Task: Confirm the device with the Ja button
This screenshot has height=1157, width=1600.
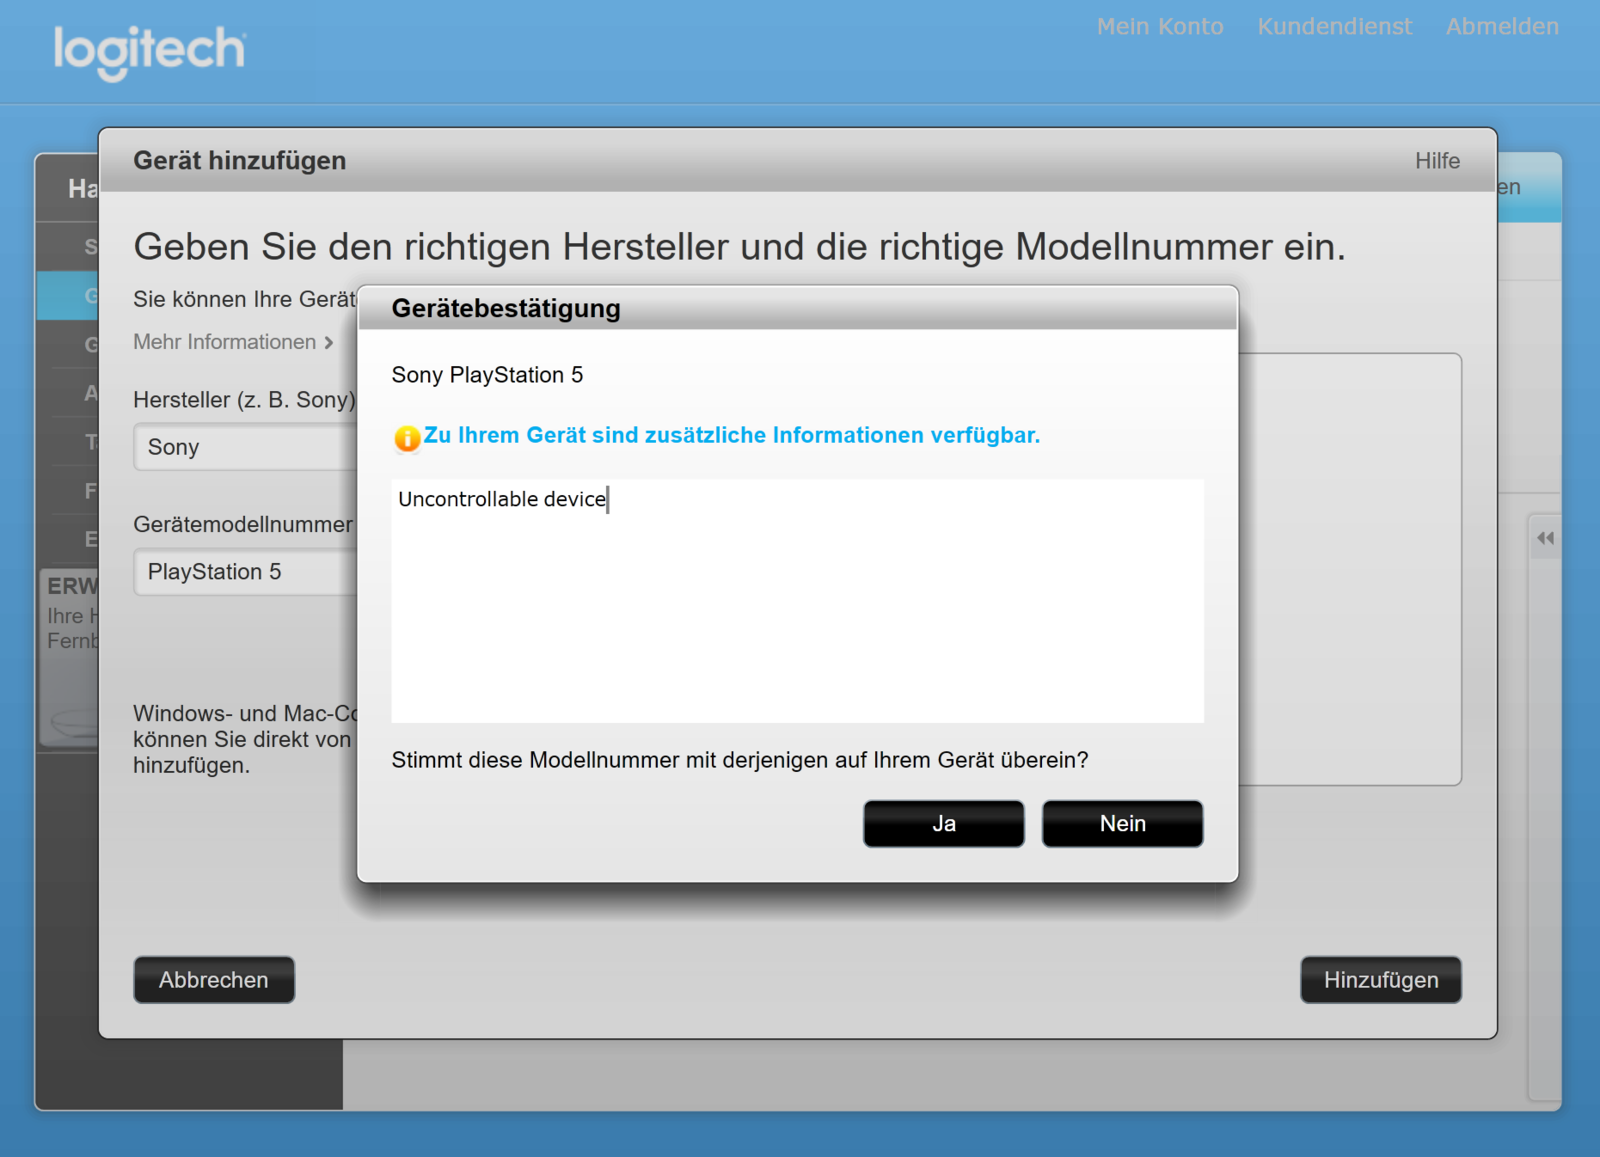Action: [x=944, y=823]
